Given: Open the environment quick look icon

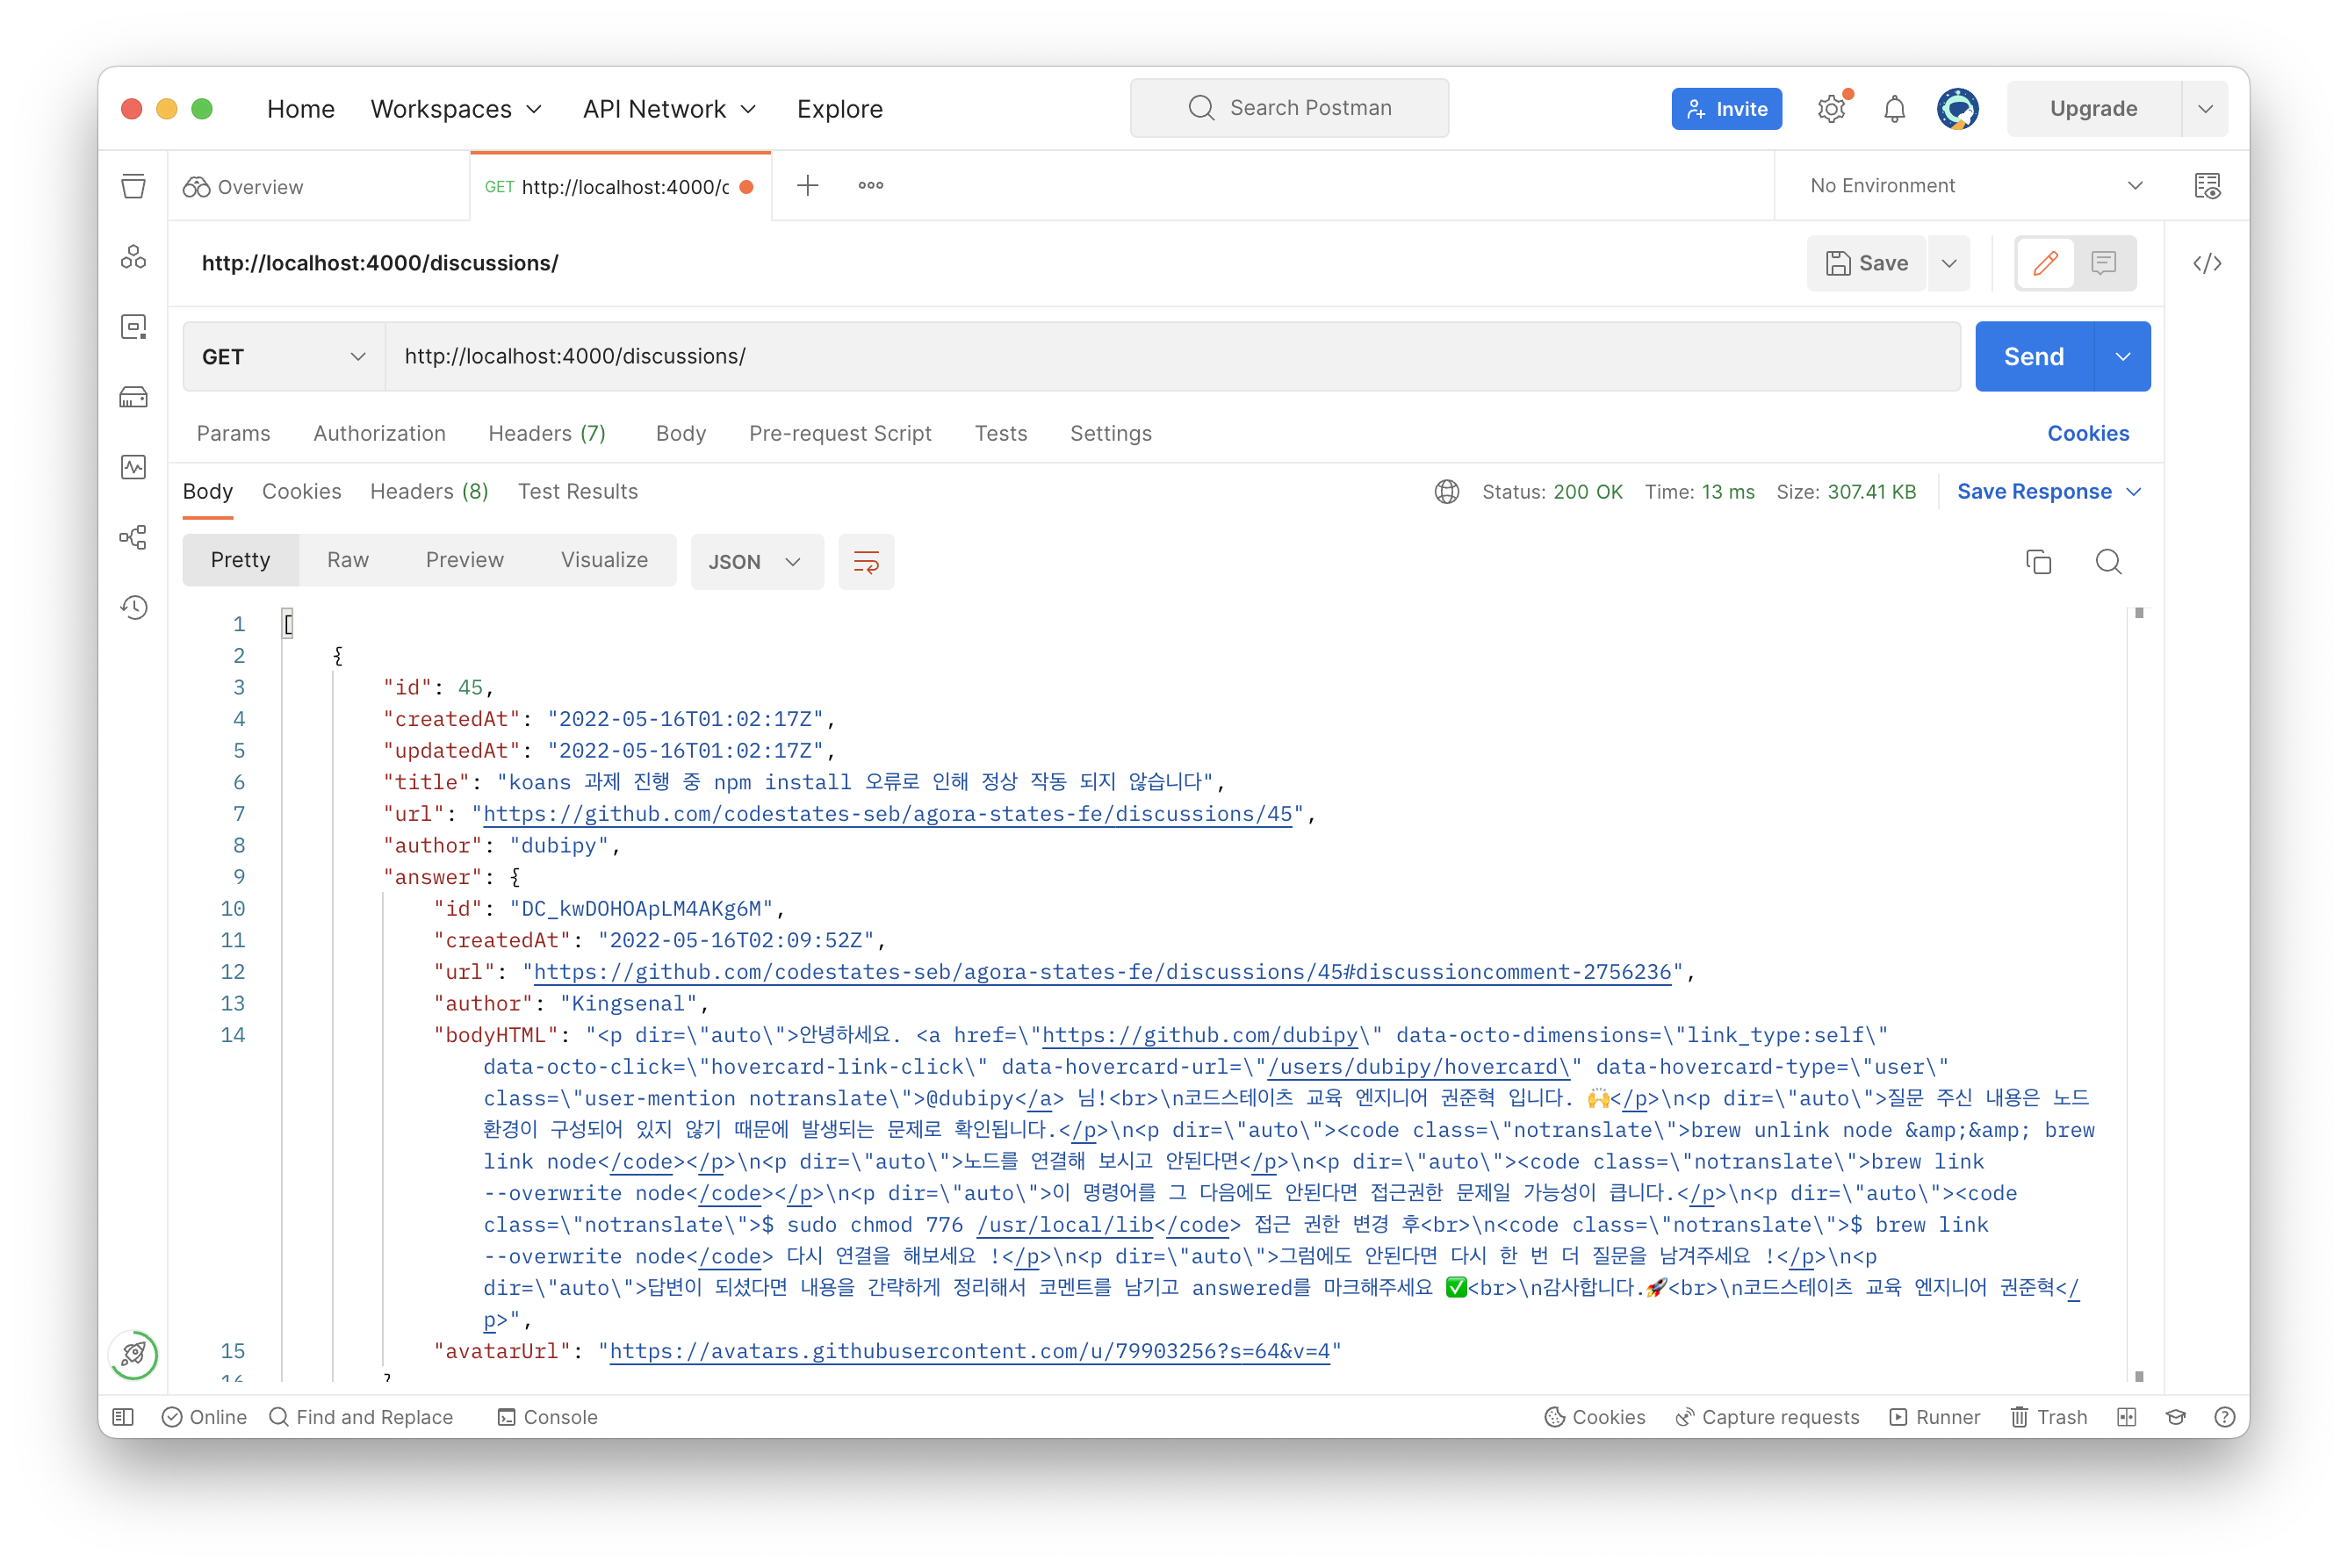Looking at the screenshot, I should (2206, 186).
